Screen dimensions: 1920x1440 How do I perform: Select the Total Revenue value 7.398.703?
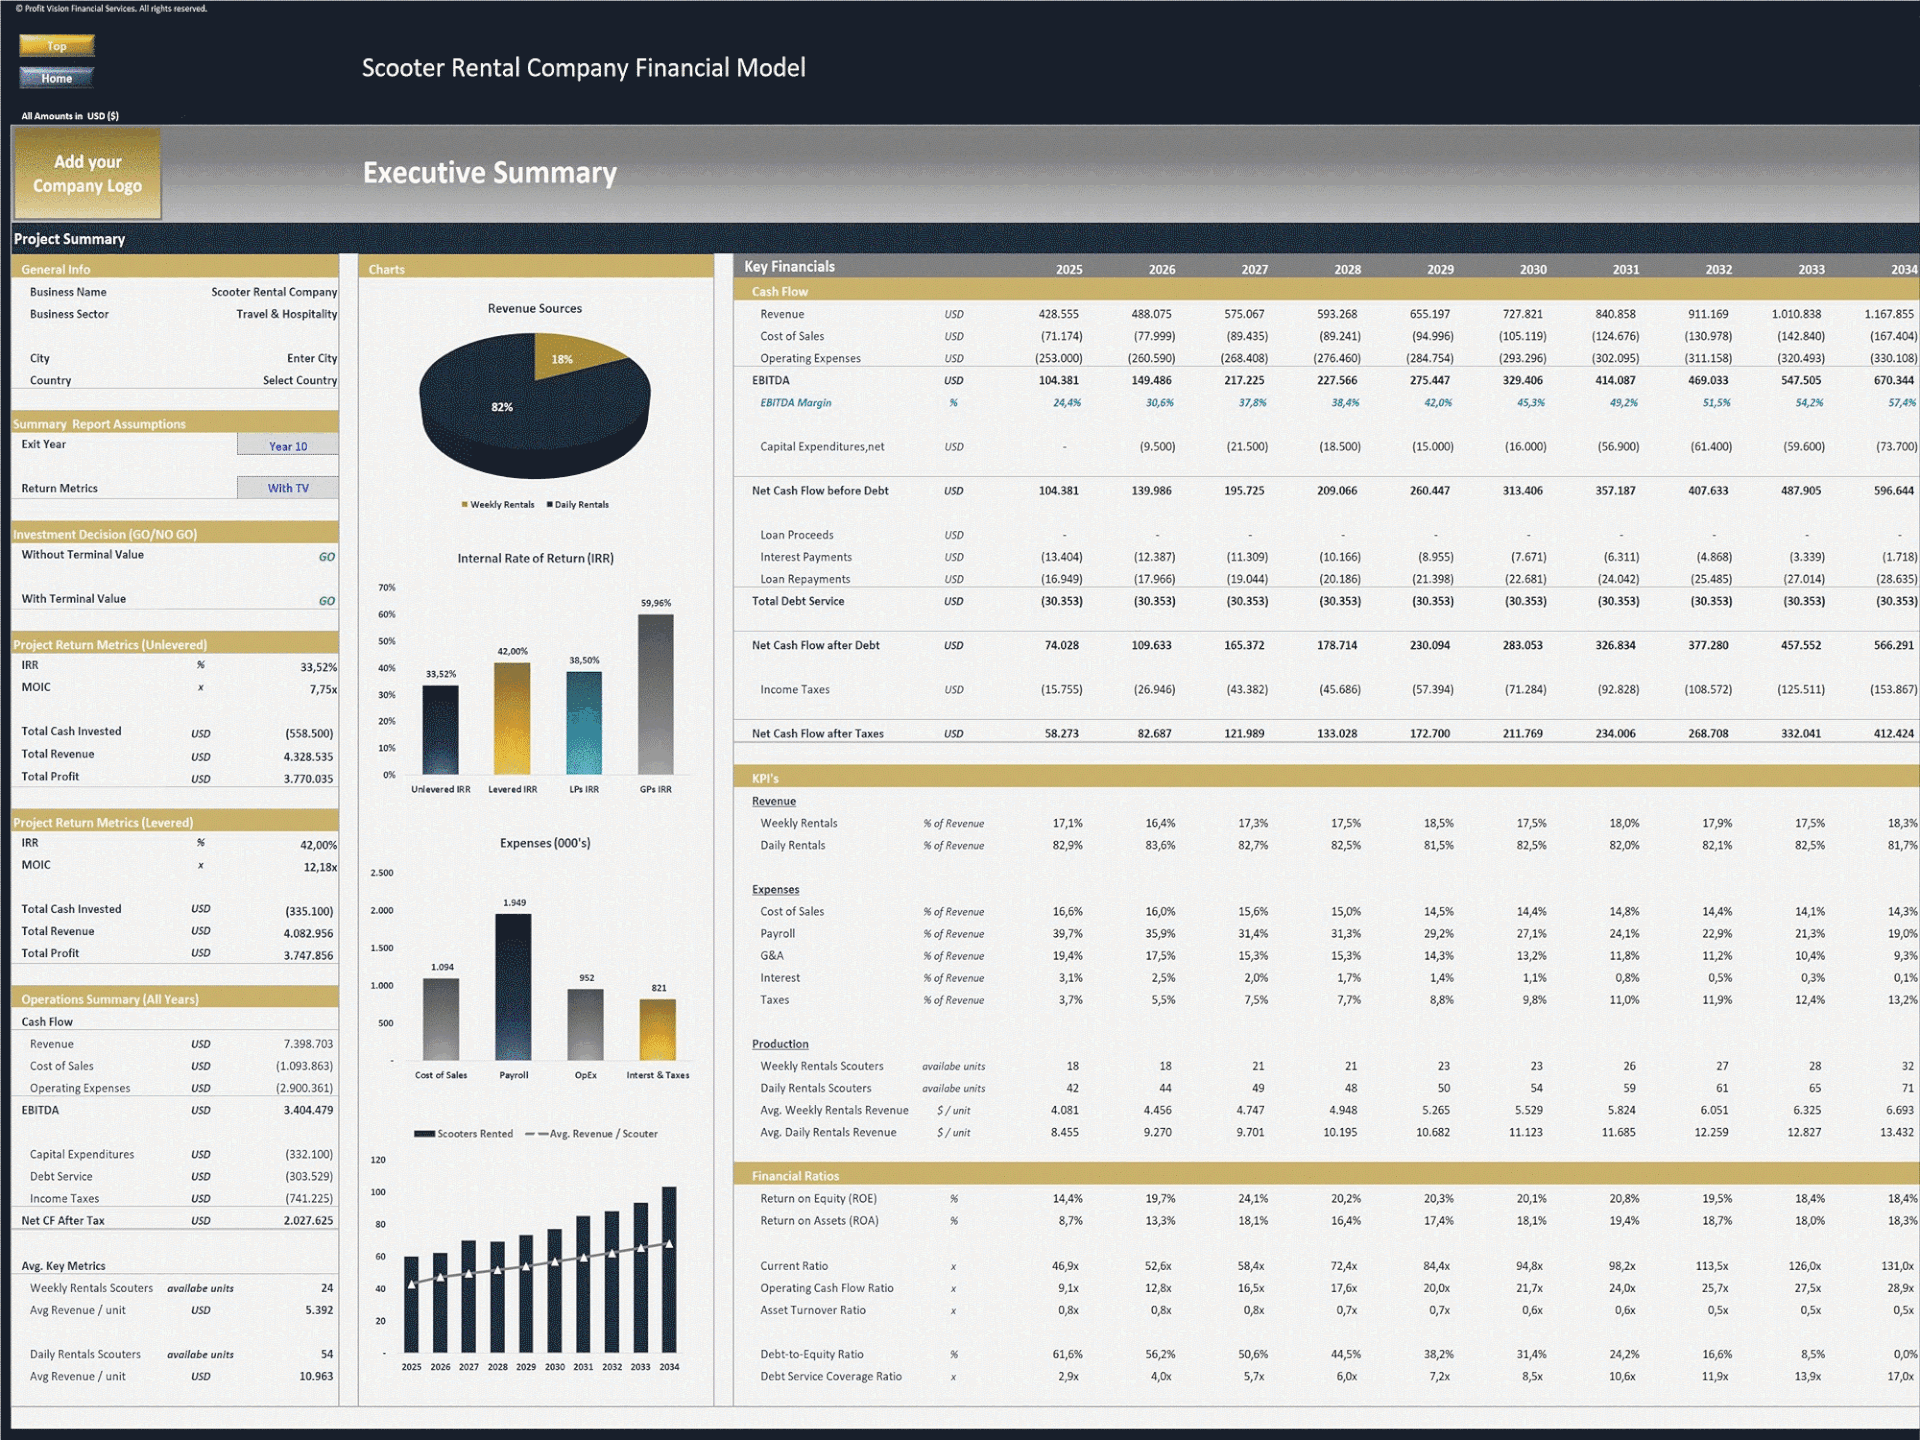pyautogui.click(x=308, y=1044)
